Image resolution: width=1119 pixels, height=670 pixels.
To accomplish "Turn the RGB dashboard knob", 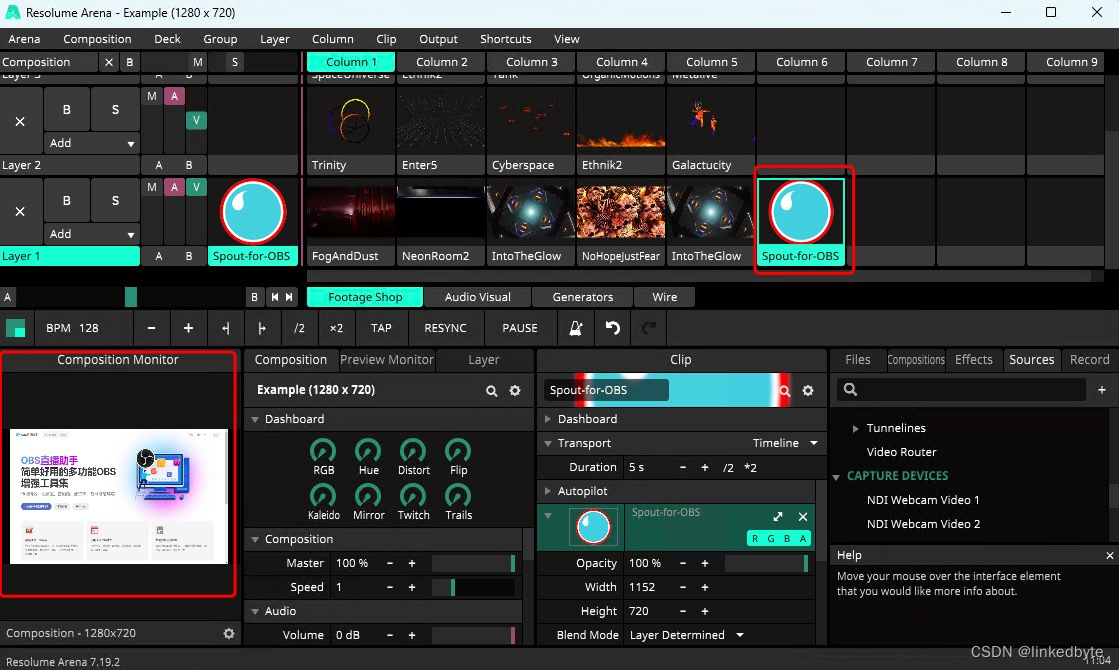I will tap(323, 451).
